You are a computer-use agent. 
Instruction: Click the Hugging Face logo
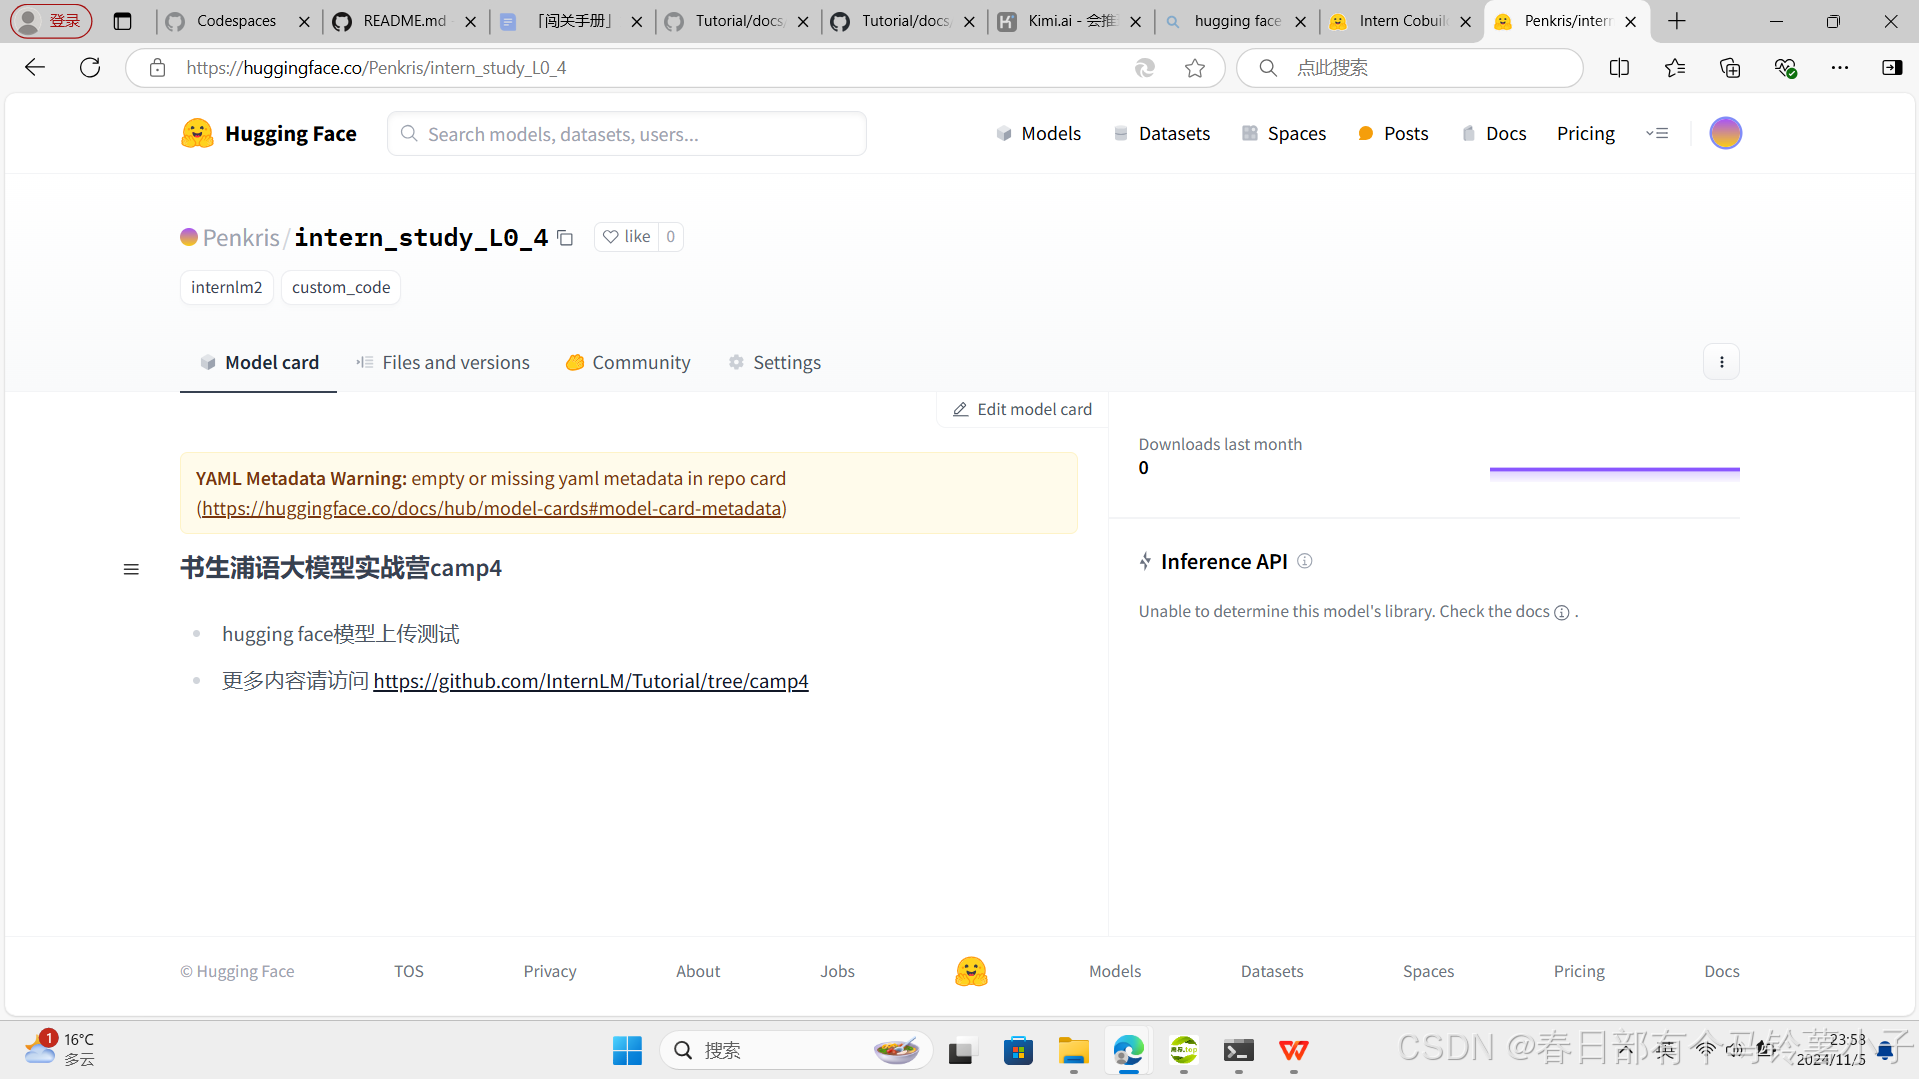click(269, 134)
